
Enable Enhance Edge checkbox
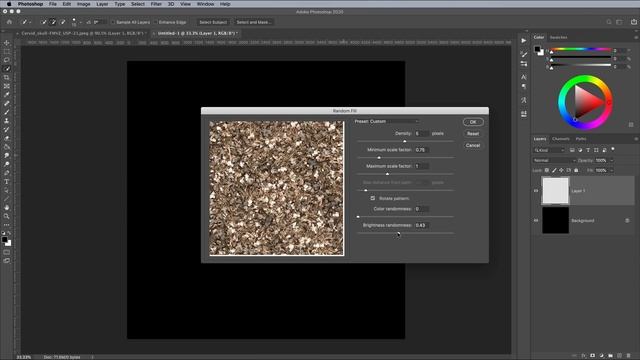click(x=156, y=22)
